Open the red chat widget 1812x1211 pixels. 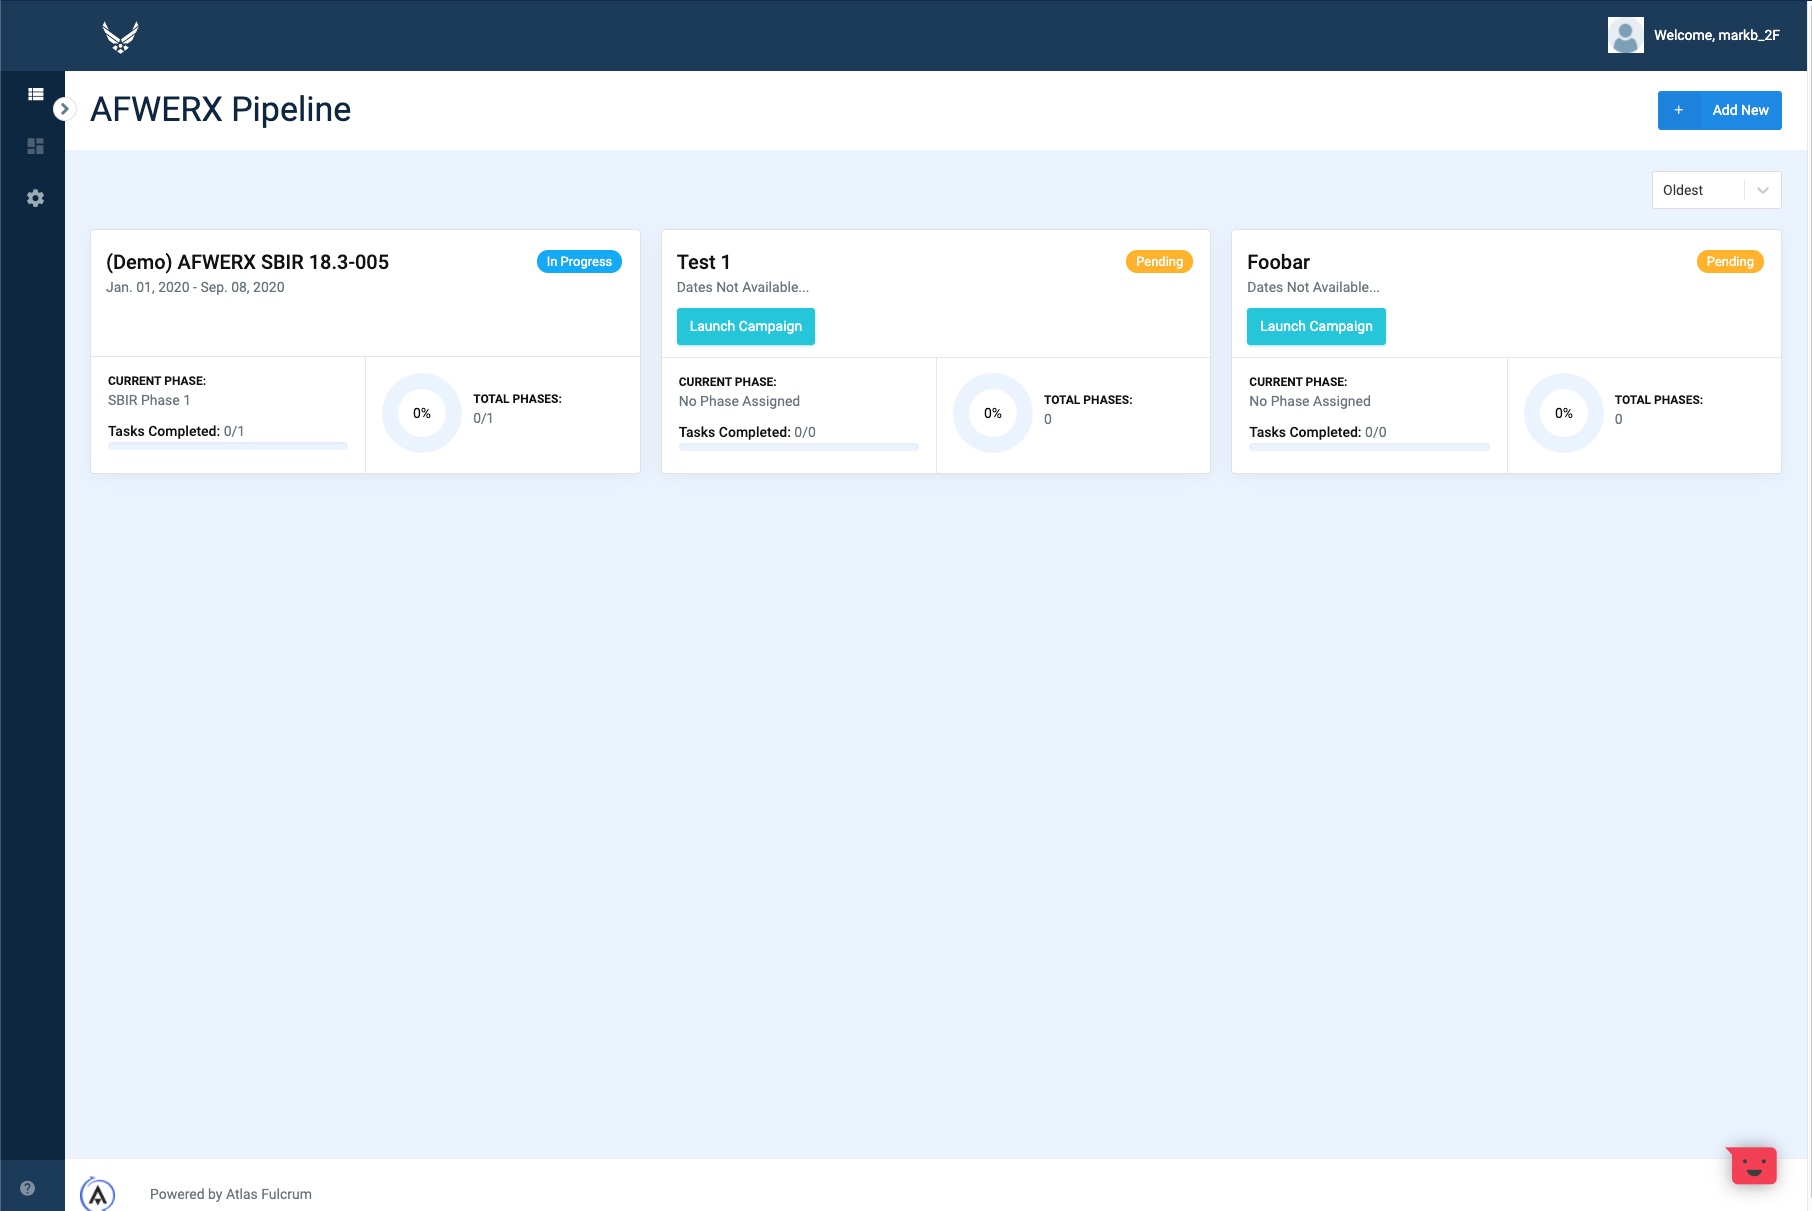click(x=1753, y=1166)
